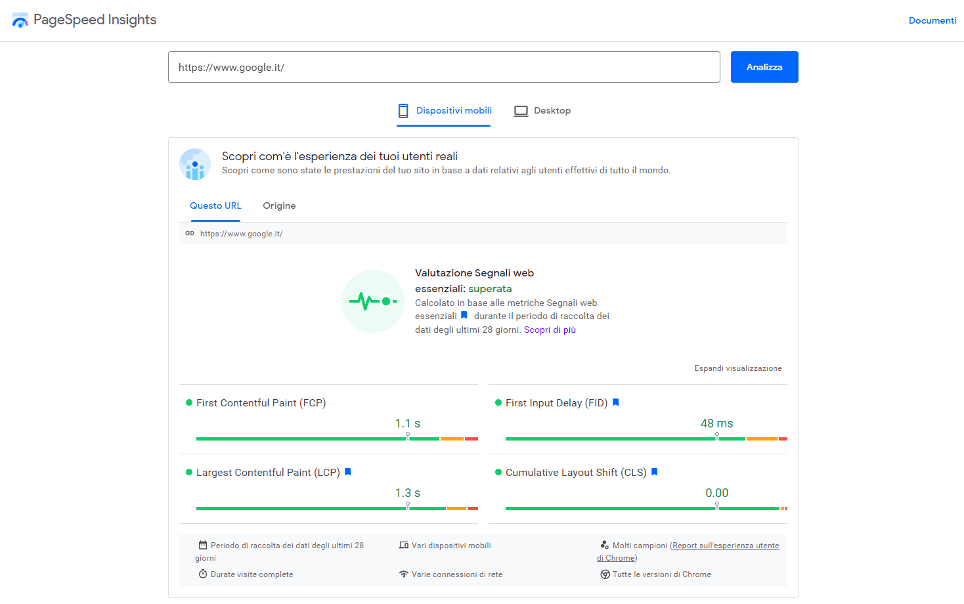Click the calendar icon for data collection period

[x=203, y=545]
